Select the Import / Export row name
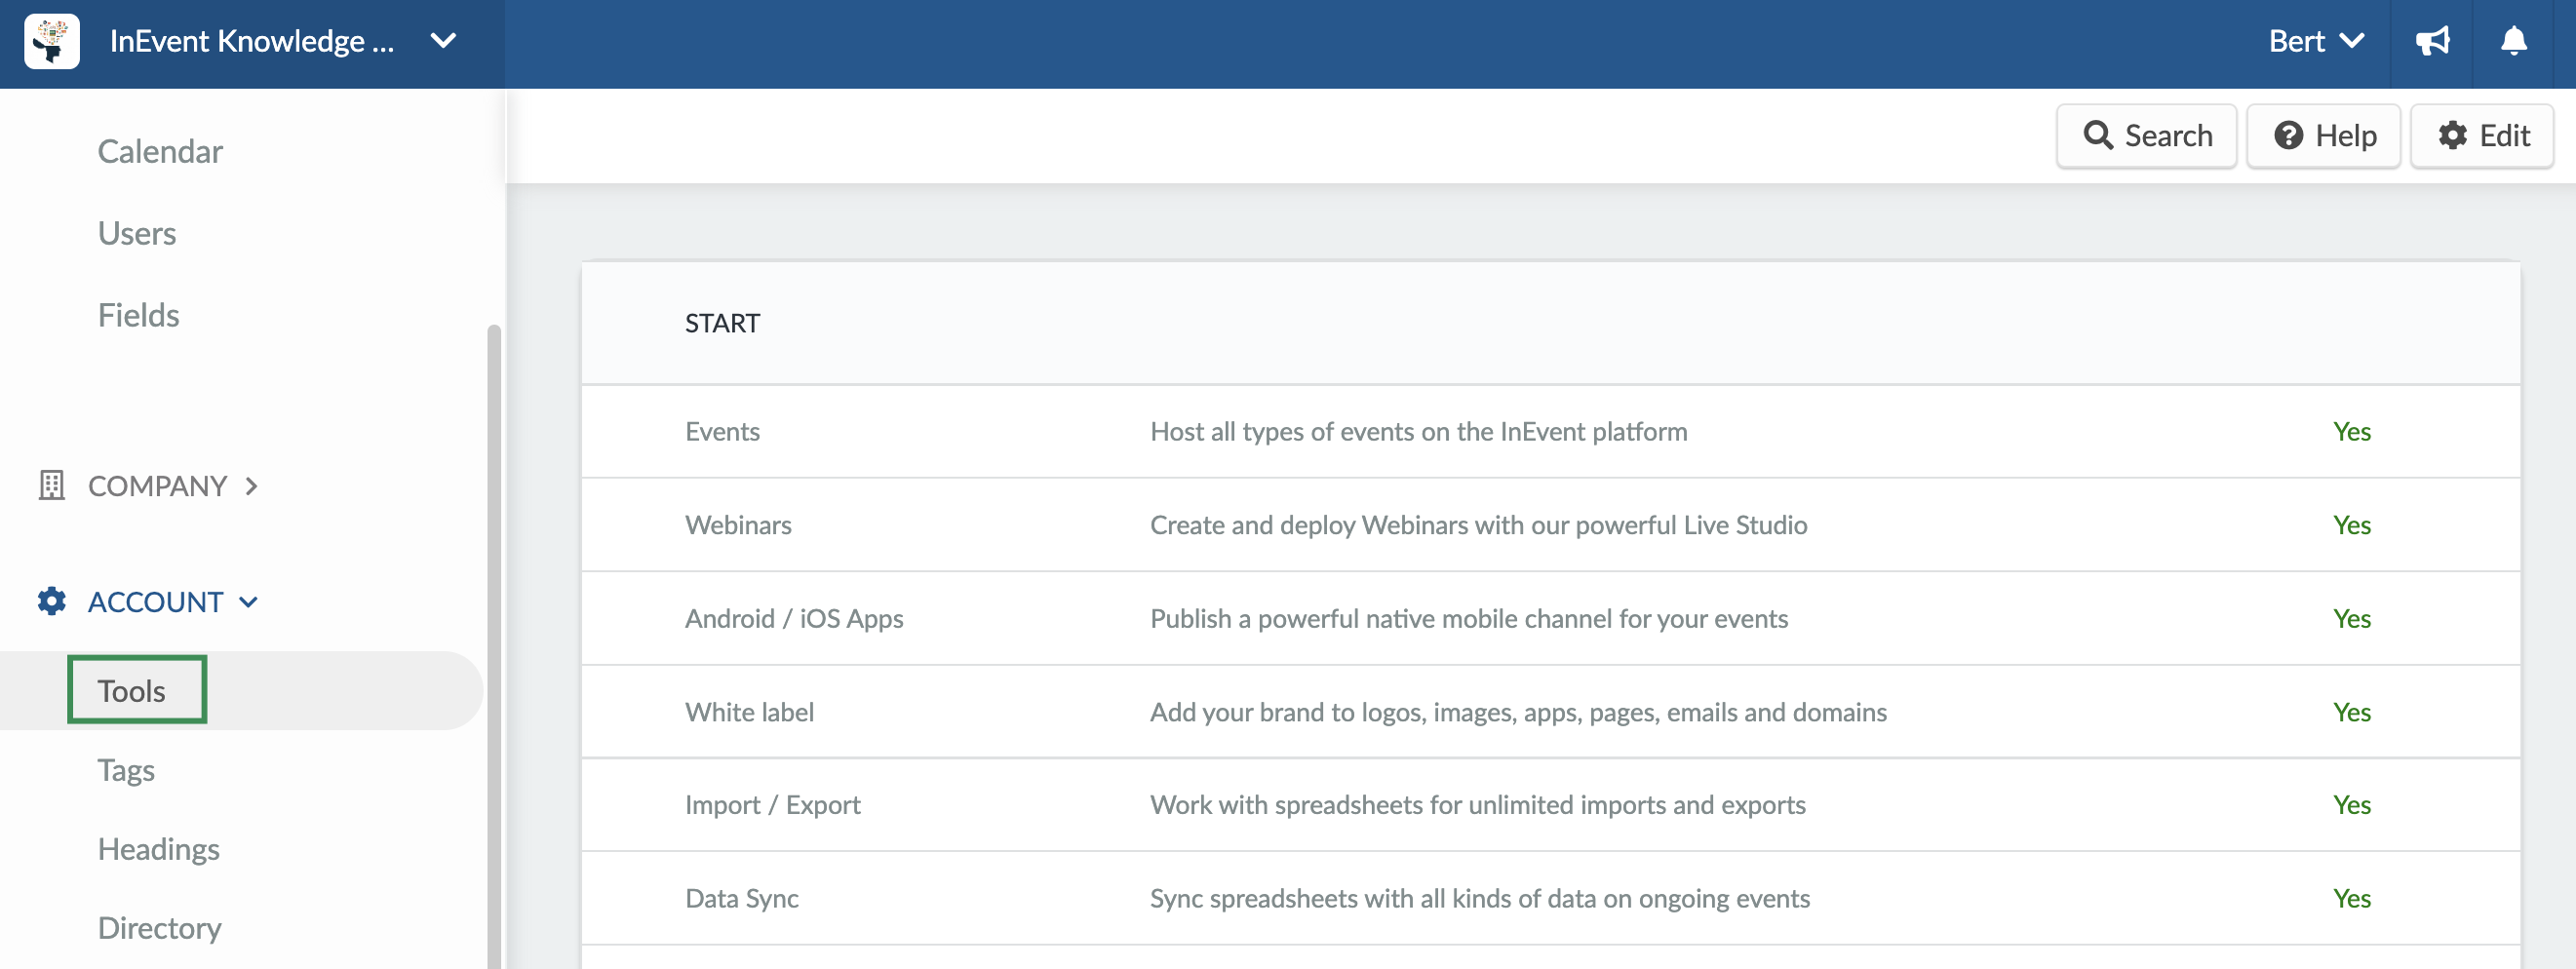 click(772, 806)
